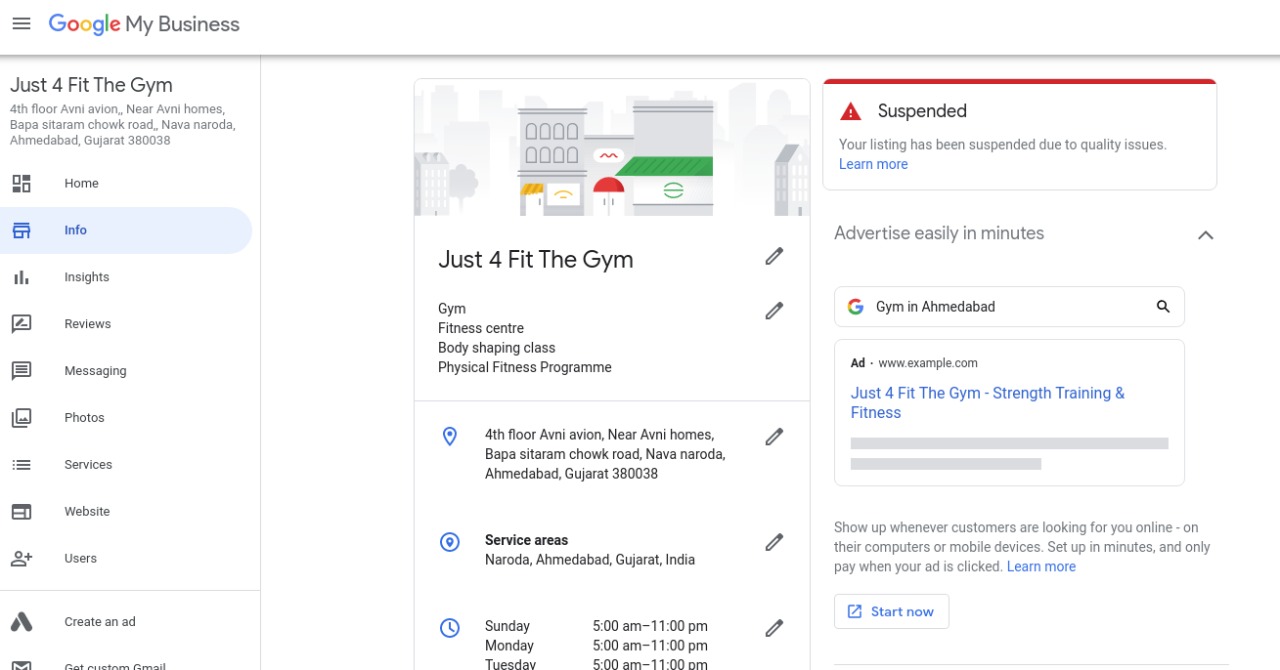Edit the address with pencil icon
Viewport: 1280px width, 670px height.
click(774, 437)
